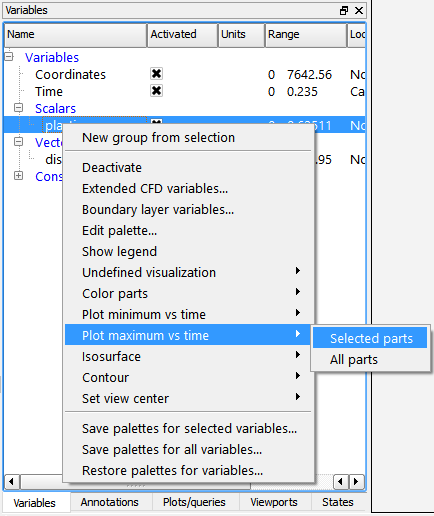Click the tab strip right scroll arrow
This screenshot has height=516, width=434.
(356, 481)
